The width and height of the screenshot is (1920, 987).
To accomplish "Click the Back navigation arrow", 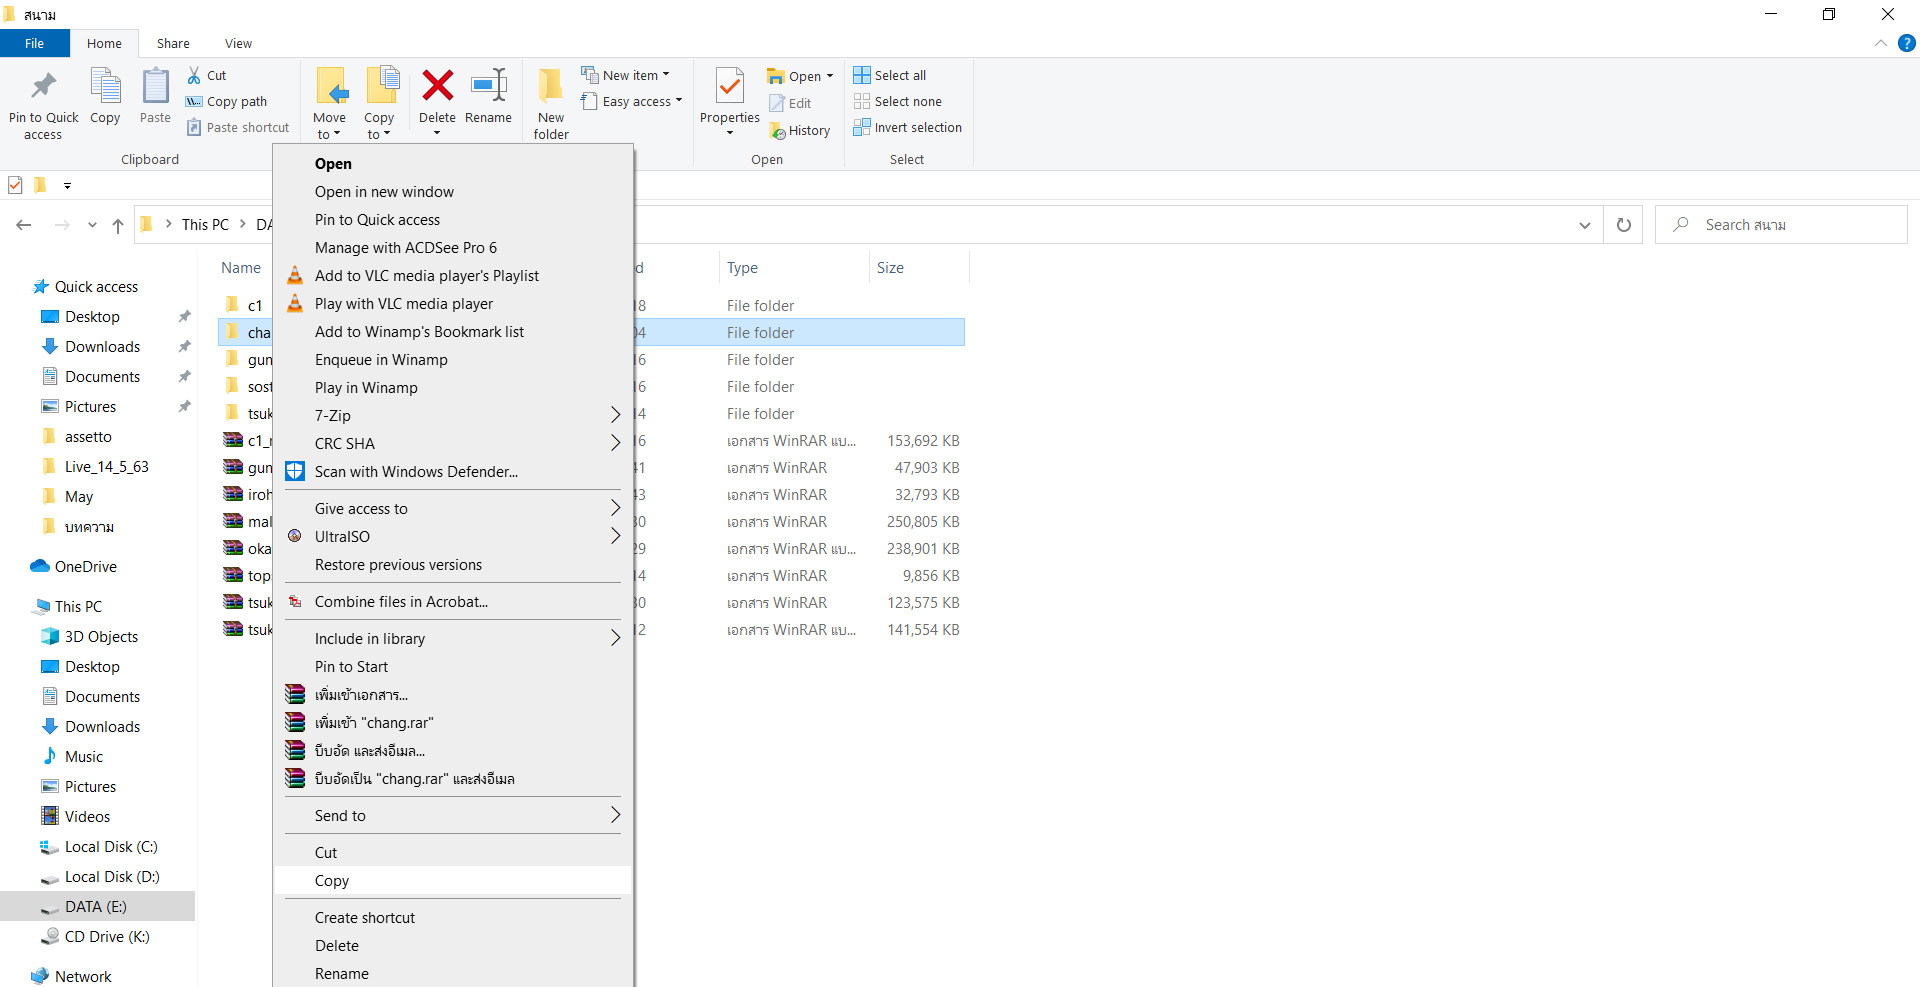I will click(x=24, y=225).
